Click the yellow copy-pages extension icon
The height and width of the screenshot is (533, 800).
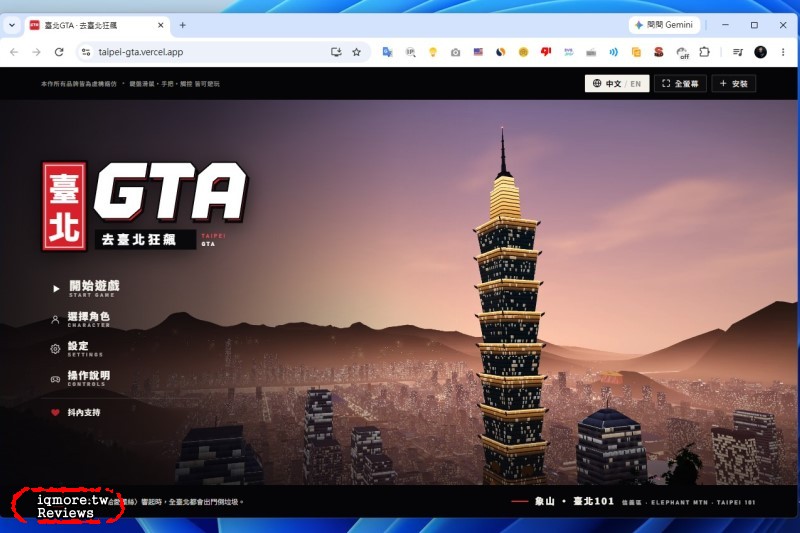(x=636, y=52)
